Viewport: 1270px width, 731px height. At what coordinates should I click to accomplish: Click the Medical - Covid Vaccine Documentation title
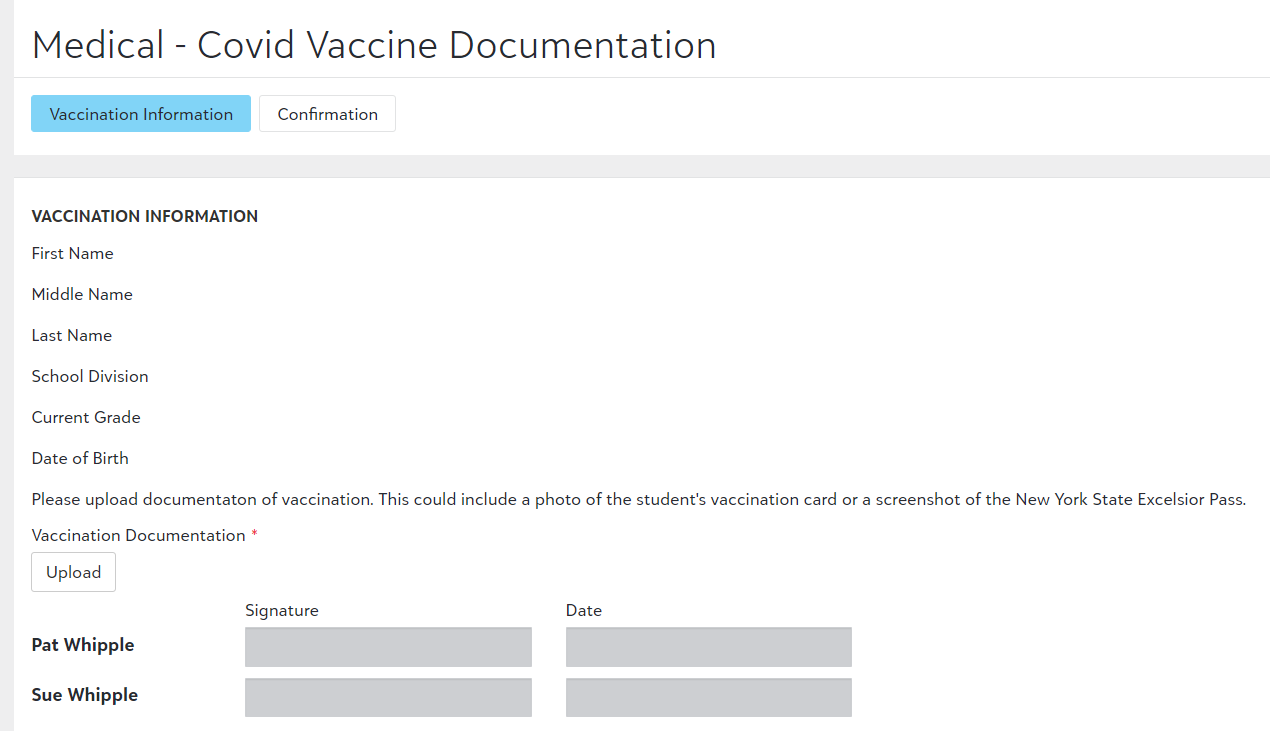click(x=374, y=45)
